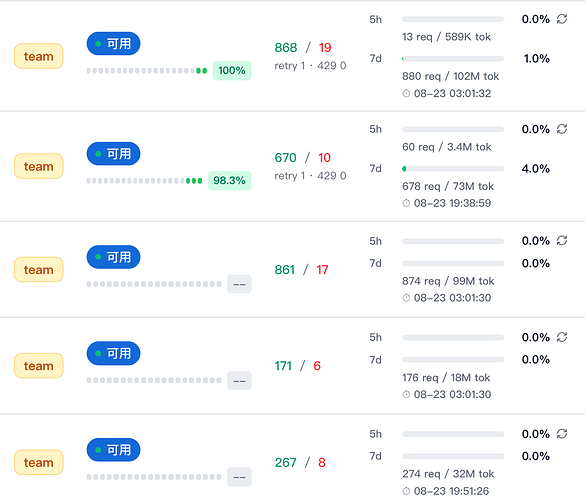
Task: Click clock icon beside 08-23 19:51:26
Action: 406,491
